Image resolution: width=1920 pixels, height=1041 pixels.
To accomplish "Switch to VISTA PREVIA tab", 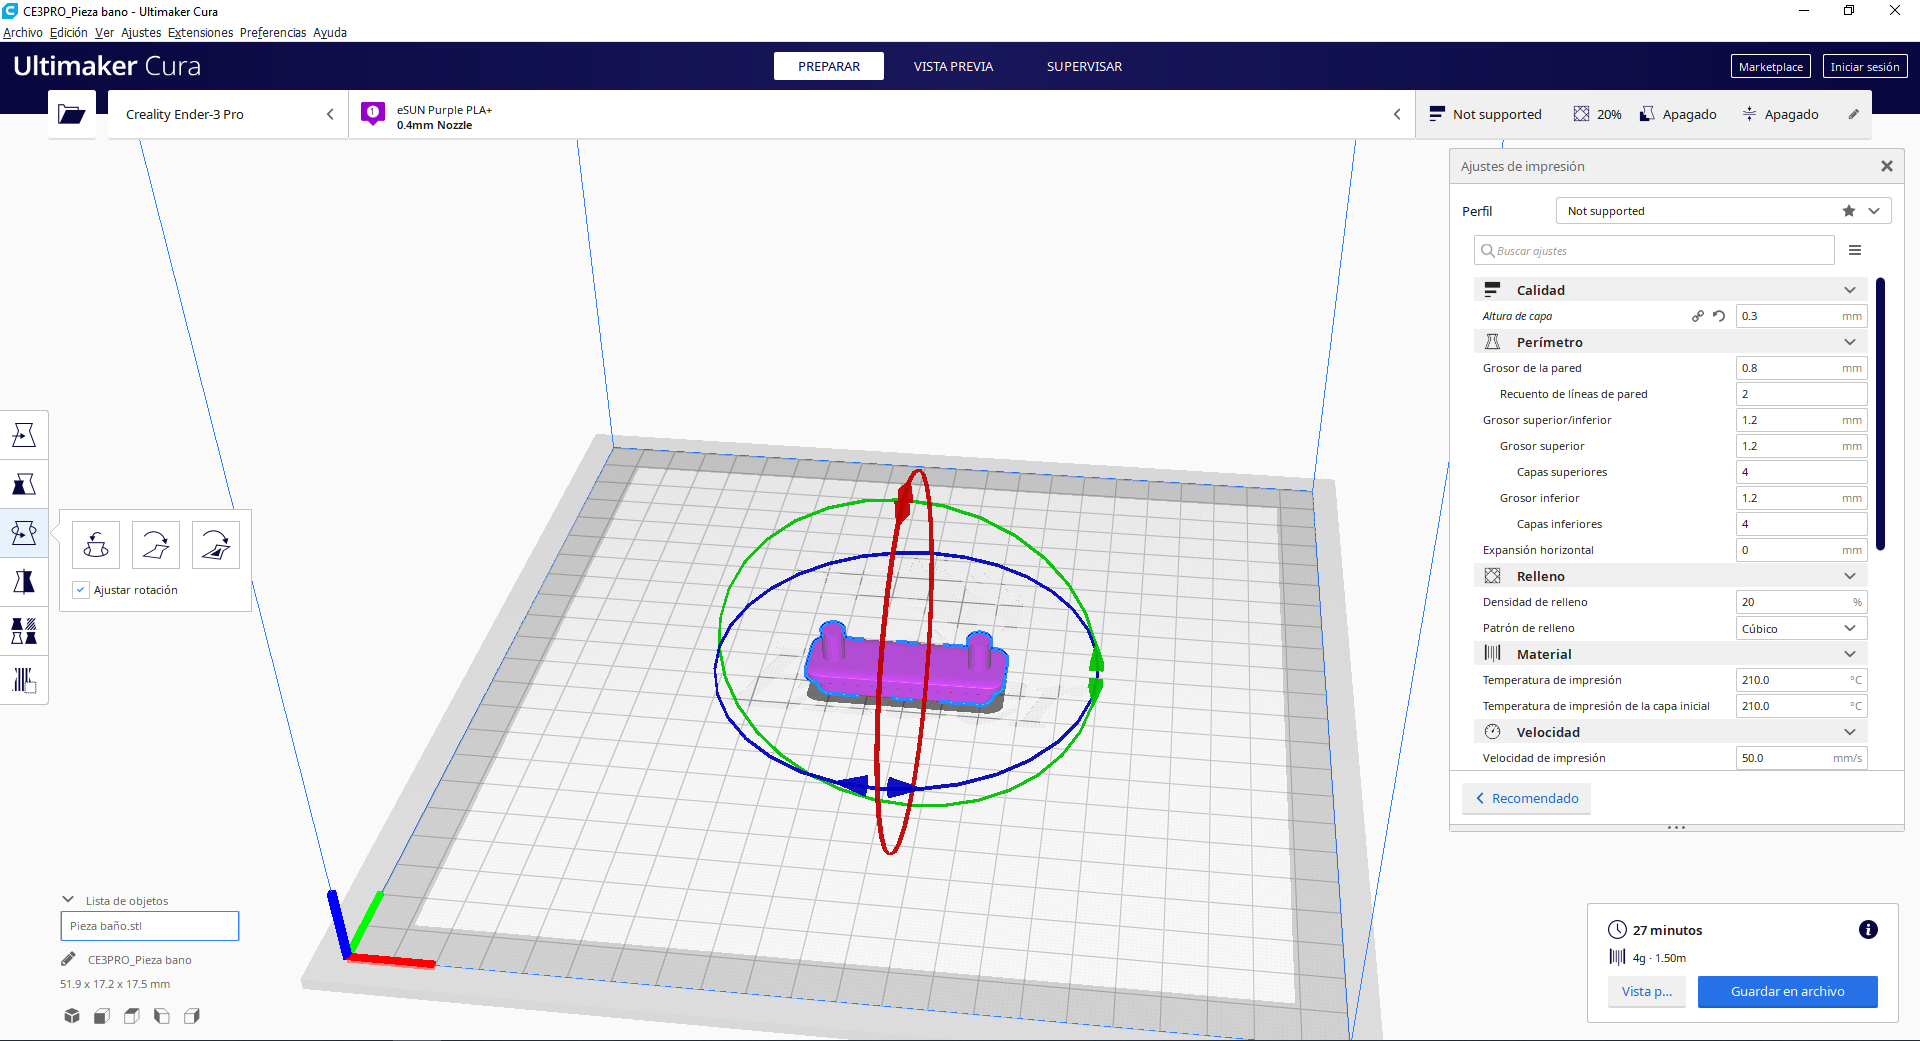I will [x=953, y=66].
